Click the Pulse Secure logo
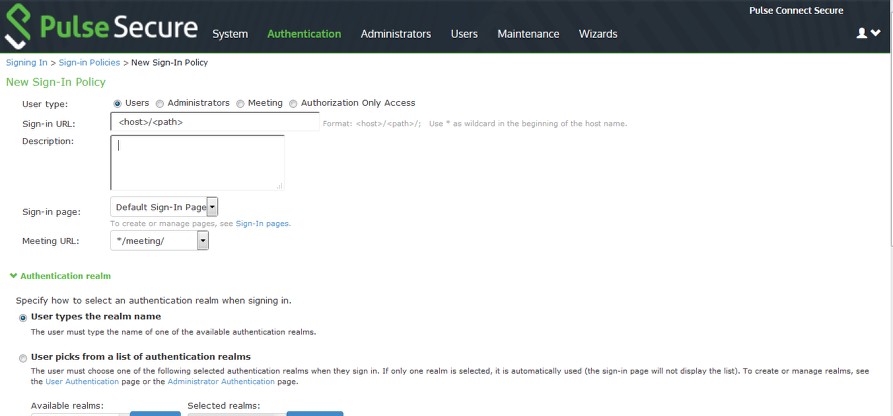The height and width of the screenshot is (416, 893). 100,27
